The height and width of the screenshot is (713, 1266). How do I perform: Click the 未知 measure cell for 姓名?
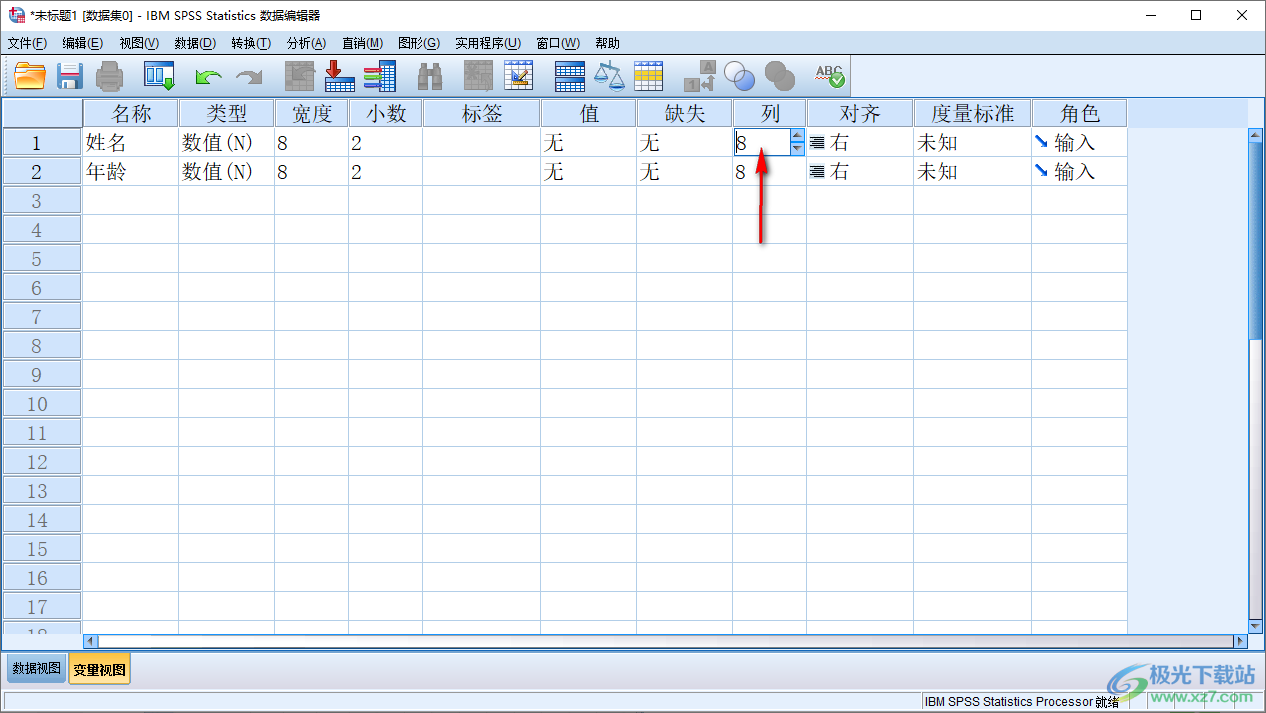(x=972, y=142)
